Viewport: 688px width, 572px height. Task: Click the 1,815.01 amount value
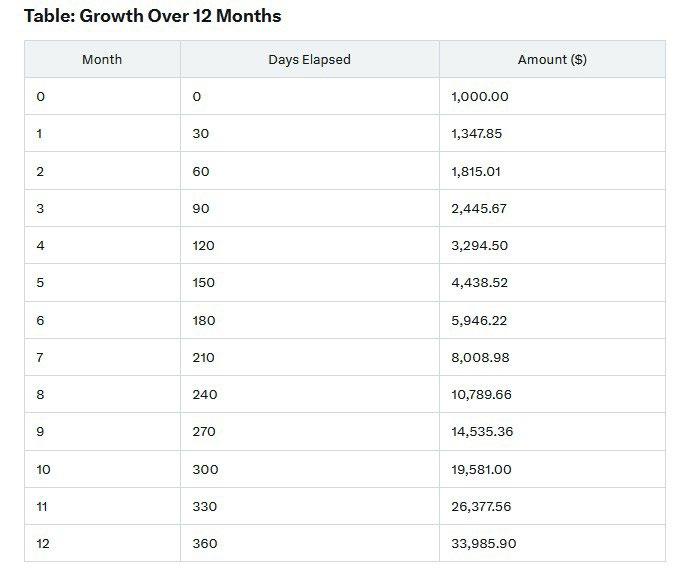(x=476, y=171)
